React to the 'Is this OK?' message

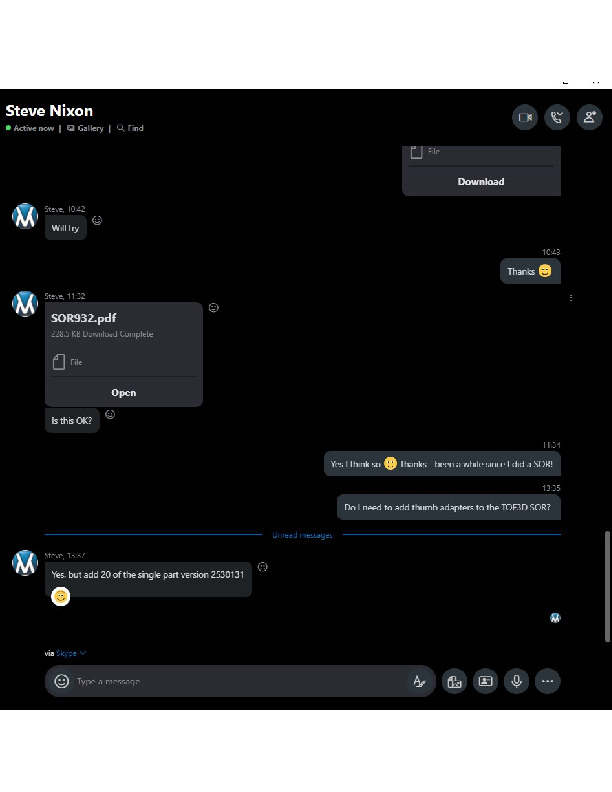pyautogui.click(x=110, y=414)
